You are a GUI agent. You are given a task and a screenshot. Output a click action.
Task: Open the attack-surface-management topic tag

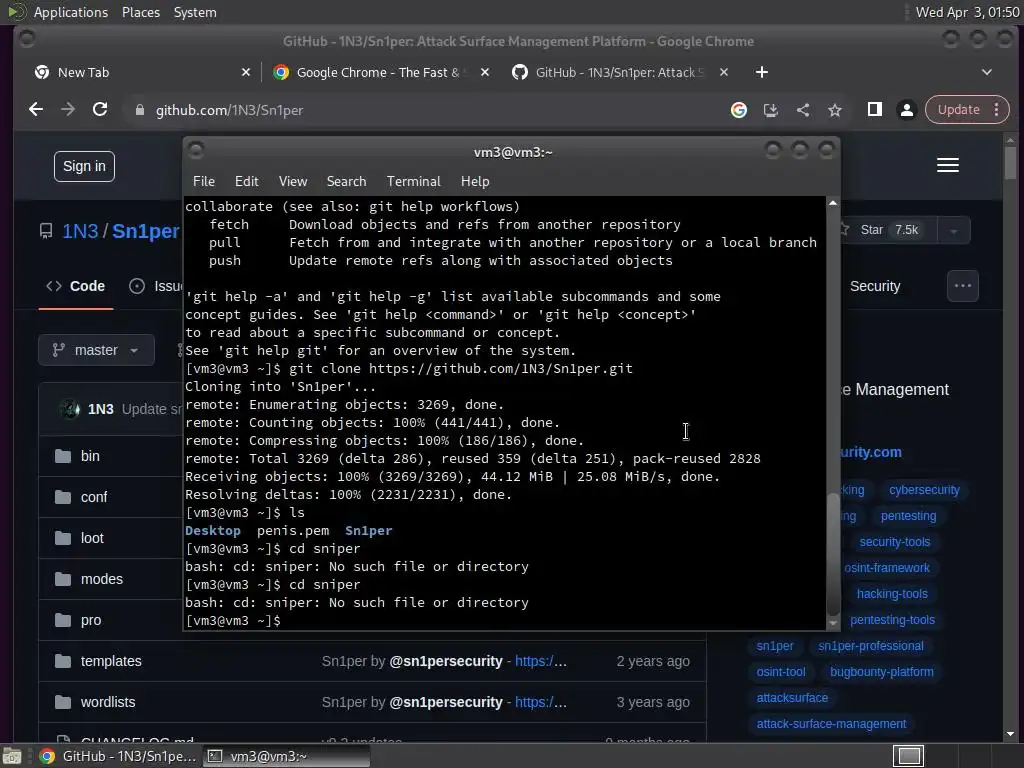831,724
